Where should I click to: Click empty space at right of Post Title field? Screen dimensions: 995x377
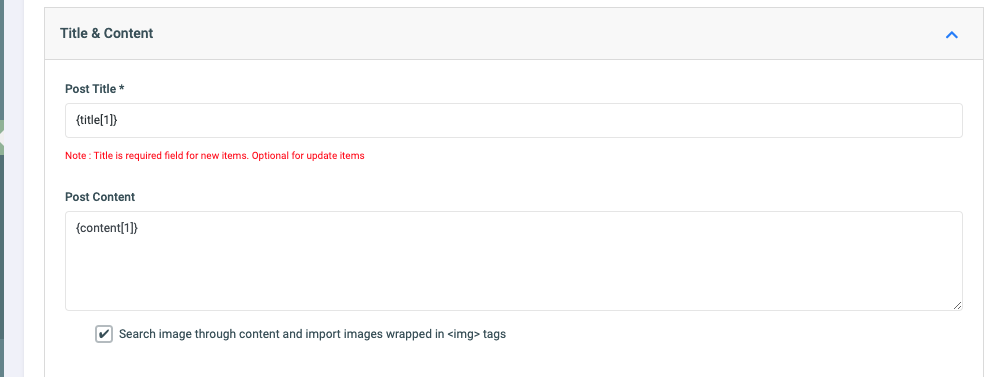point(825,121)
